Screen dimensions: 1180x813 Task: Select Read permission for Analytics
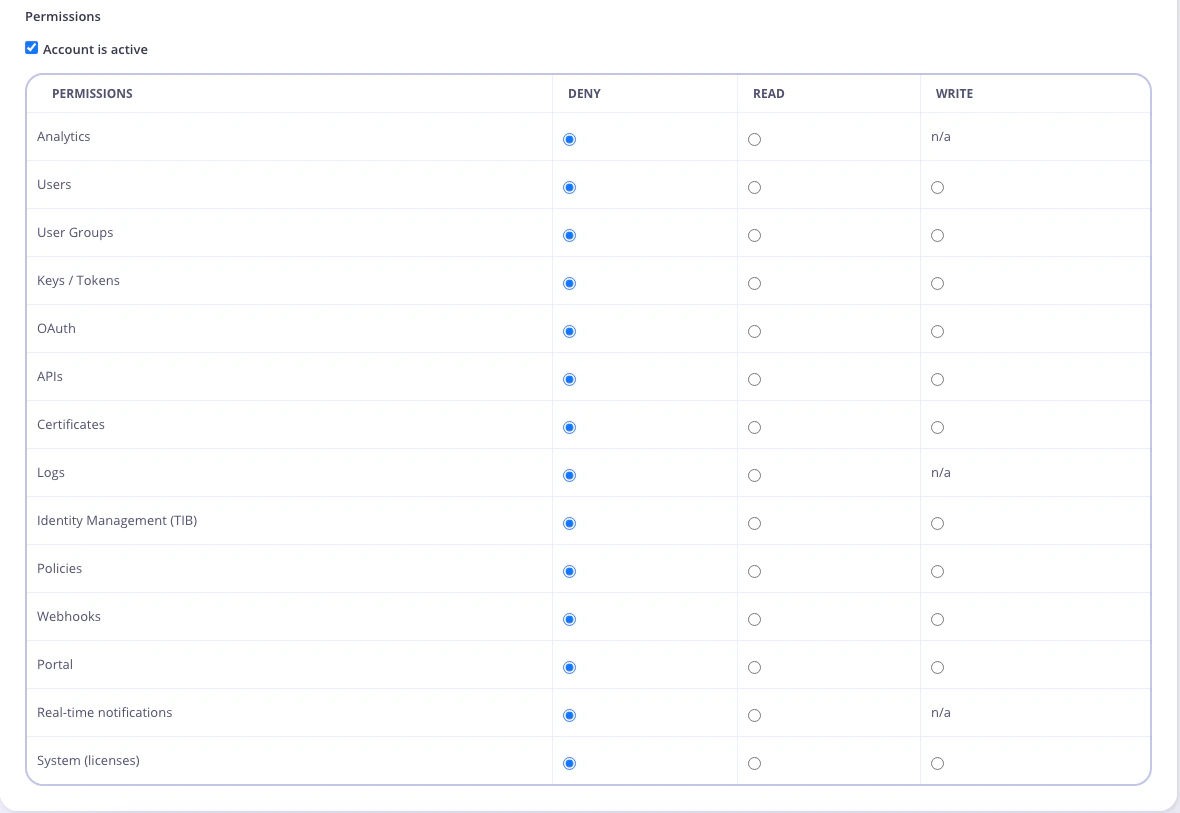pyautogui.click(x=754, y=139)
